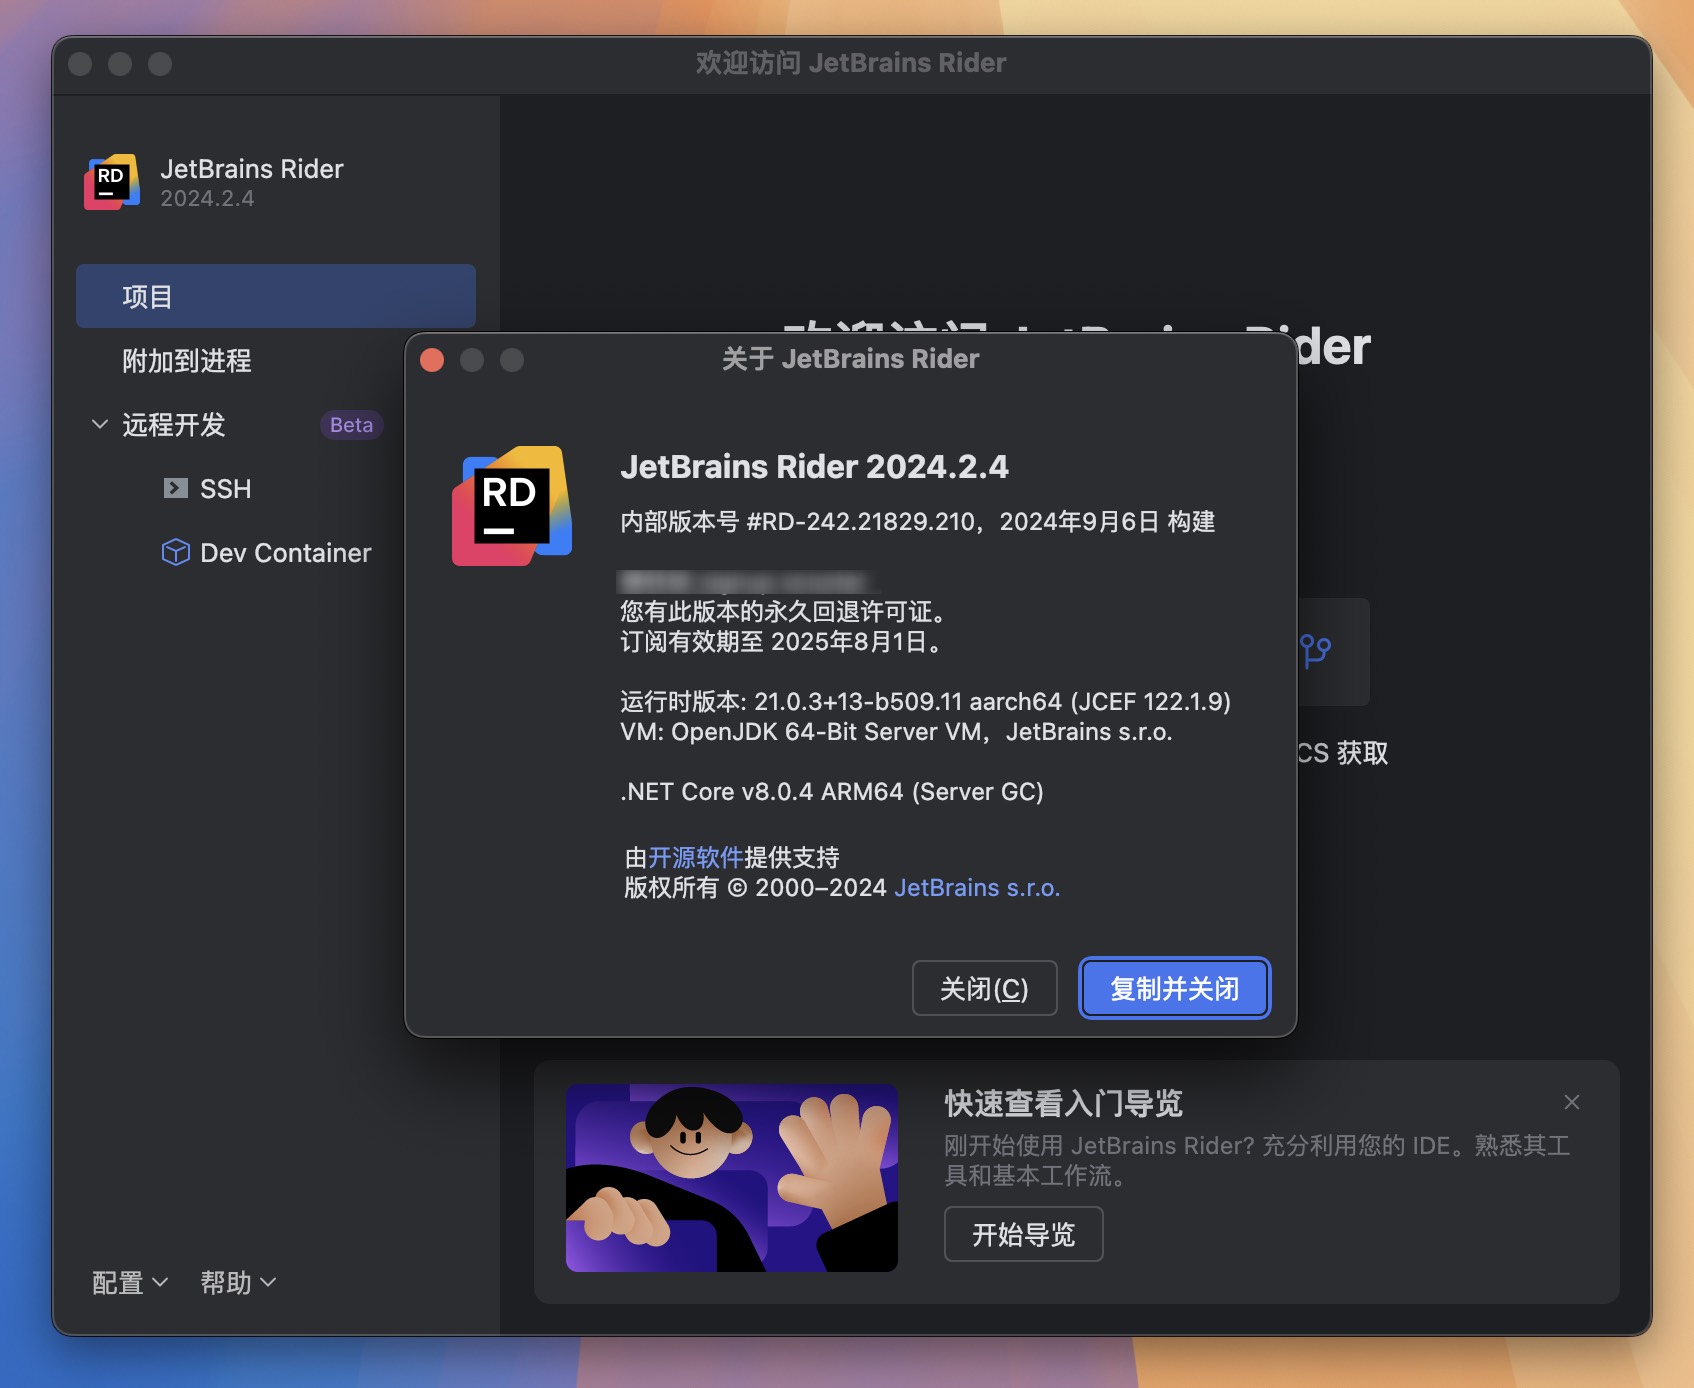Click the Beta badge next to 远程开发
1694x1388 pixels.
click(x=351, y=424)
